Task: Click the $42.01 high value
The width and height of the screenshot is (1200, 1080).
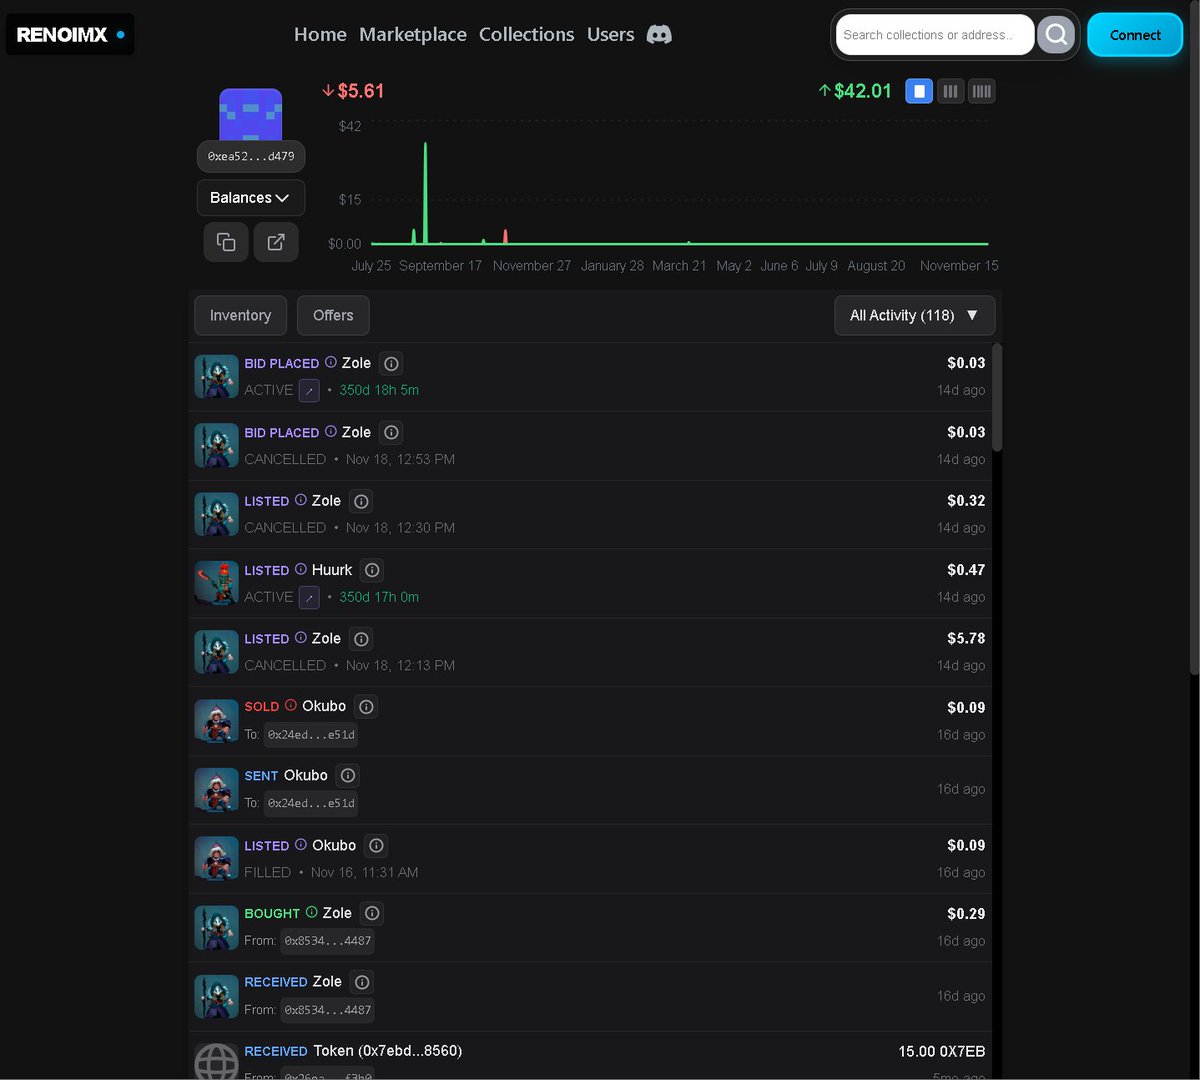Action: (855, 91)
